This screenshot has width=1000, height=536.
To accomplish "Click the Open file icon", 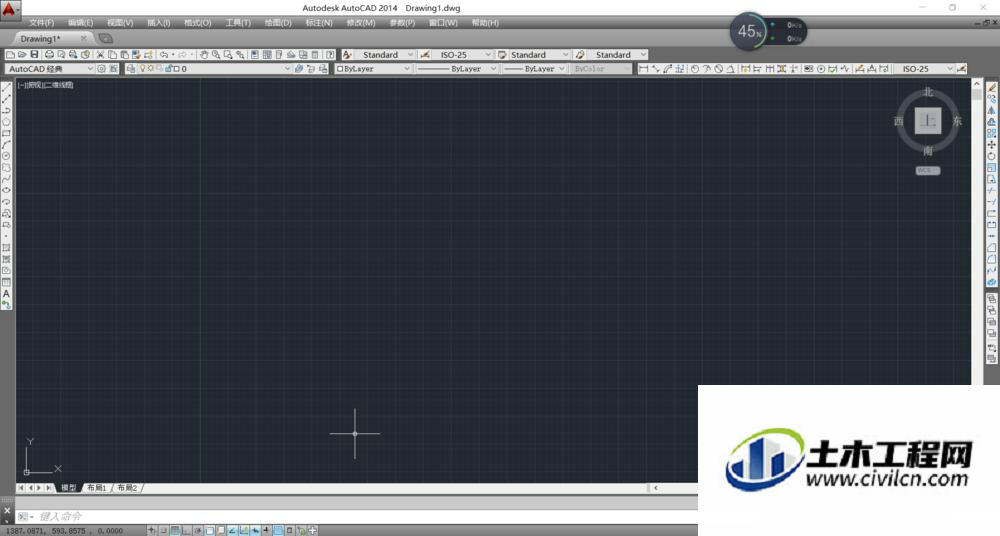I will click(22, 55).
